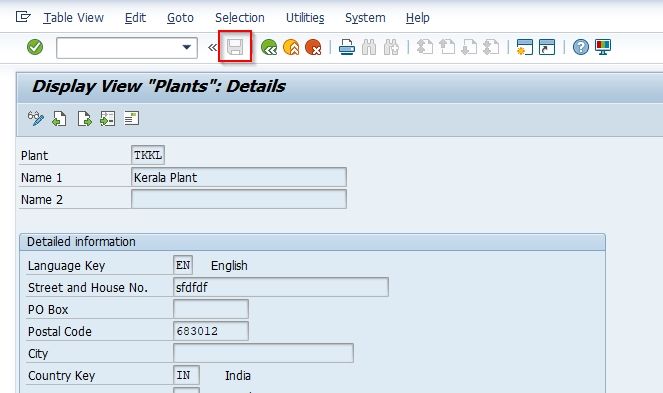
Task: Click the Customize Local Layout monitor icon
Action: pos(603,47)
